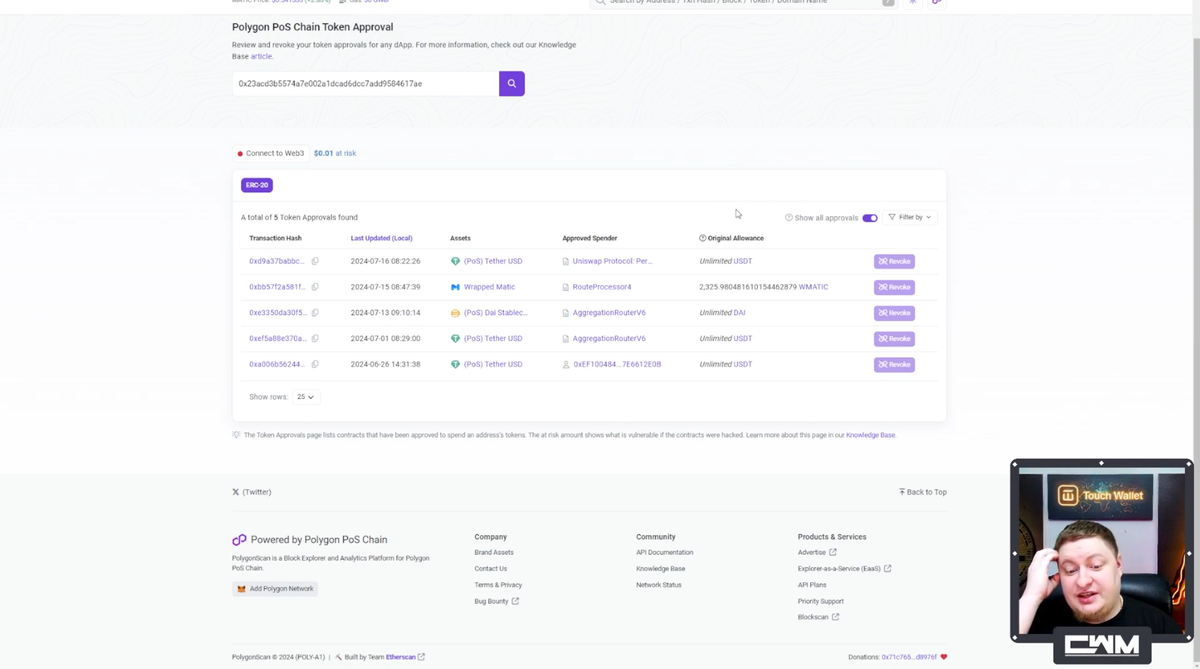Open the Brand Assets footer link
1200x669 pixels.
(494, 552)
